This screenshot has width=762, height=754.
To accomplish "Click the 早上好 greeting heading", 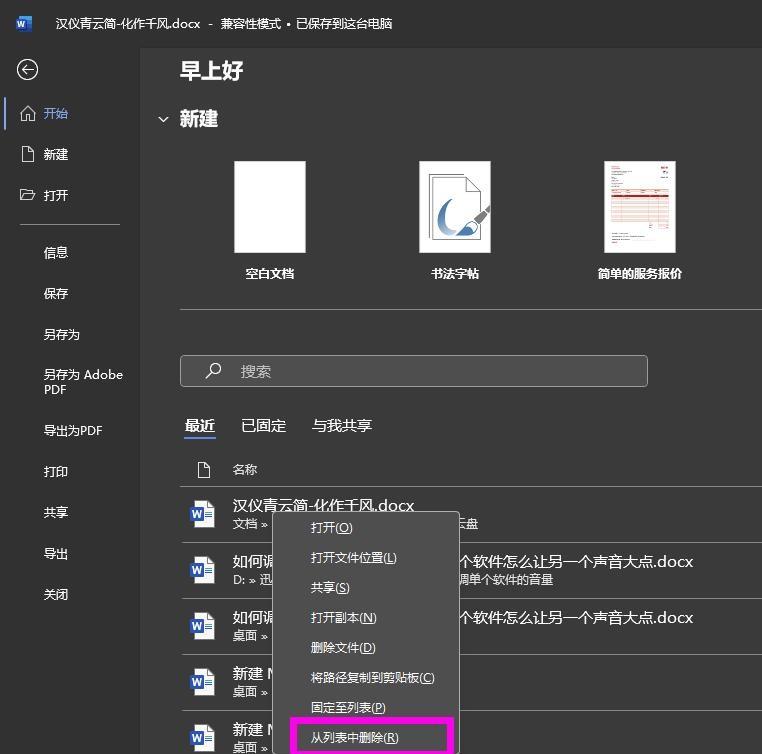I will 211,70.
